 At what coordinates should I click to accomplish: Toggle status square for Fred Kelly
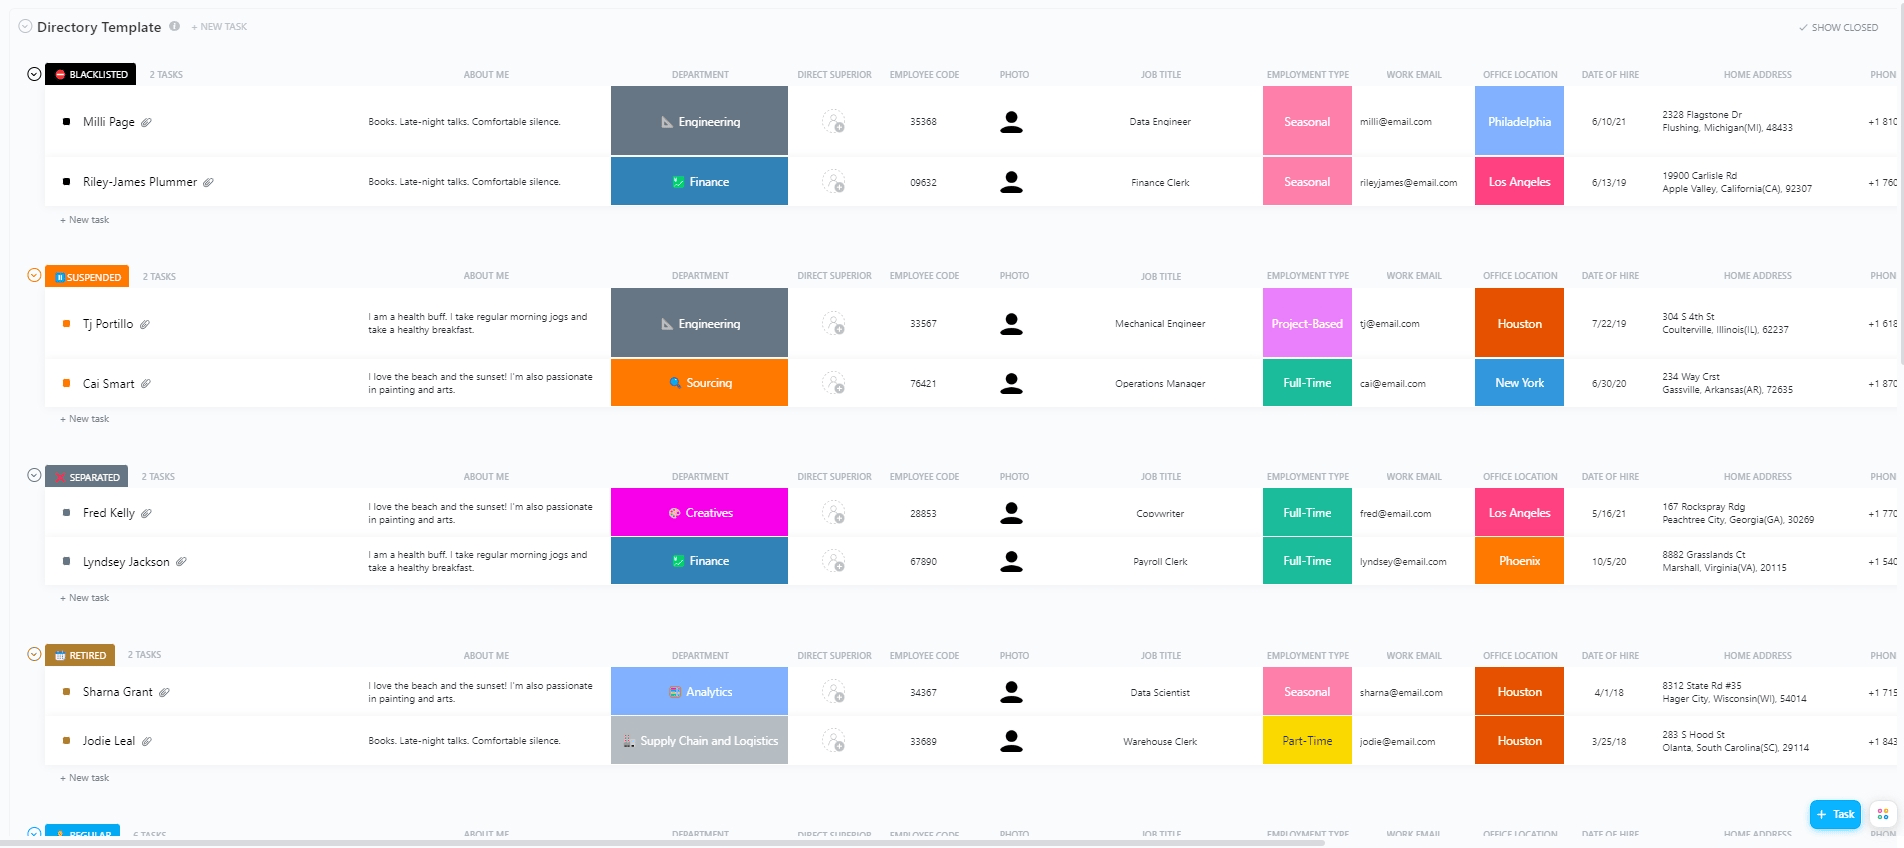[66, 513]
